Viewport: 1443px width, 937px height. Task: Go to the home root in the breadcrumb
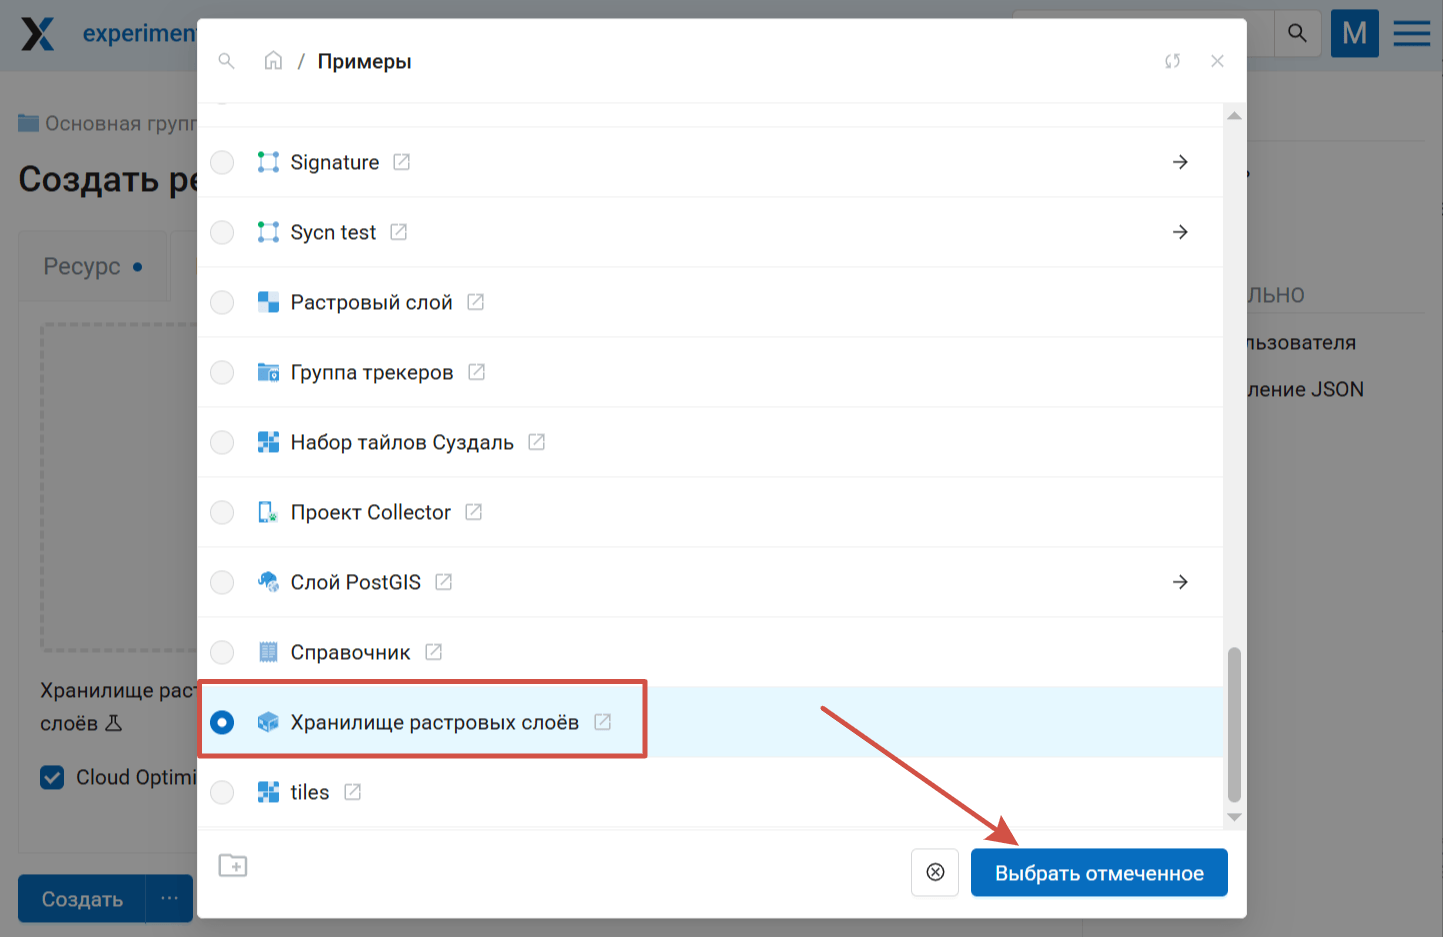pyautogui.click(x=273, y=61)
